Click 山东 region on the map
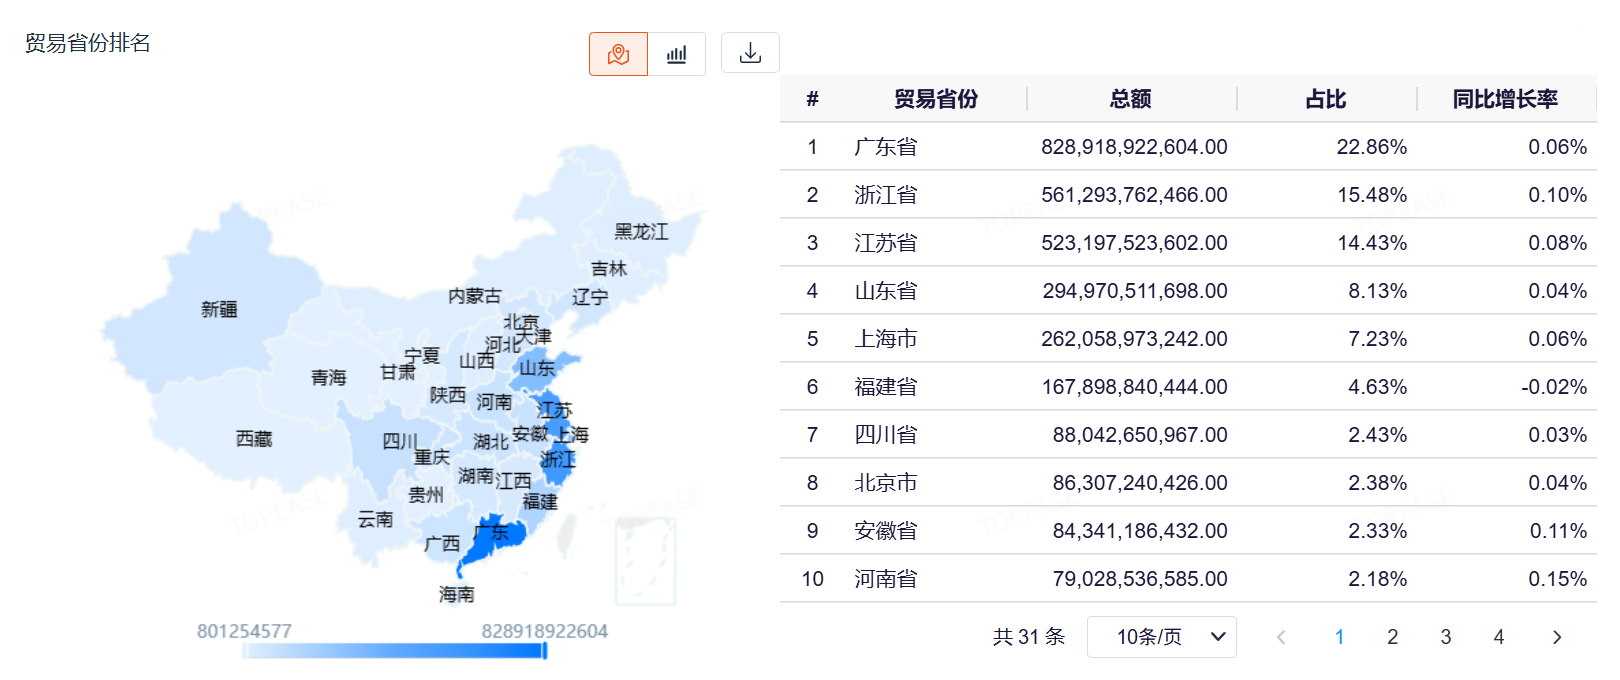The width and height of the screenshot is (1620, 680). (x=537, y=368)
